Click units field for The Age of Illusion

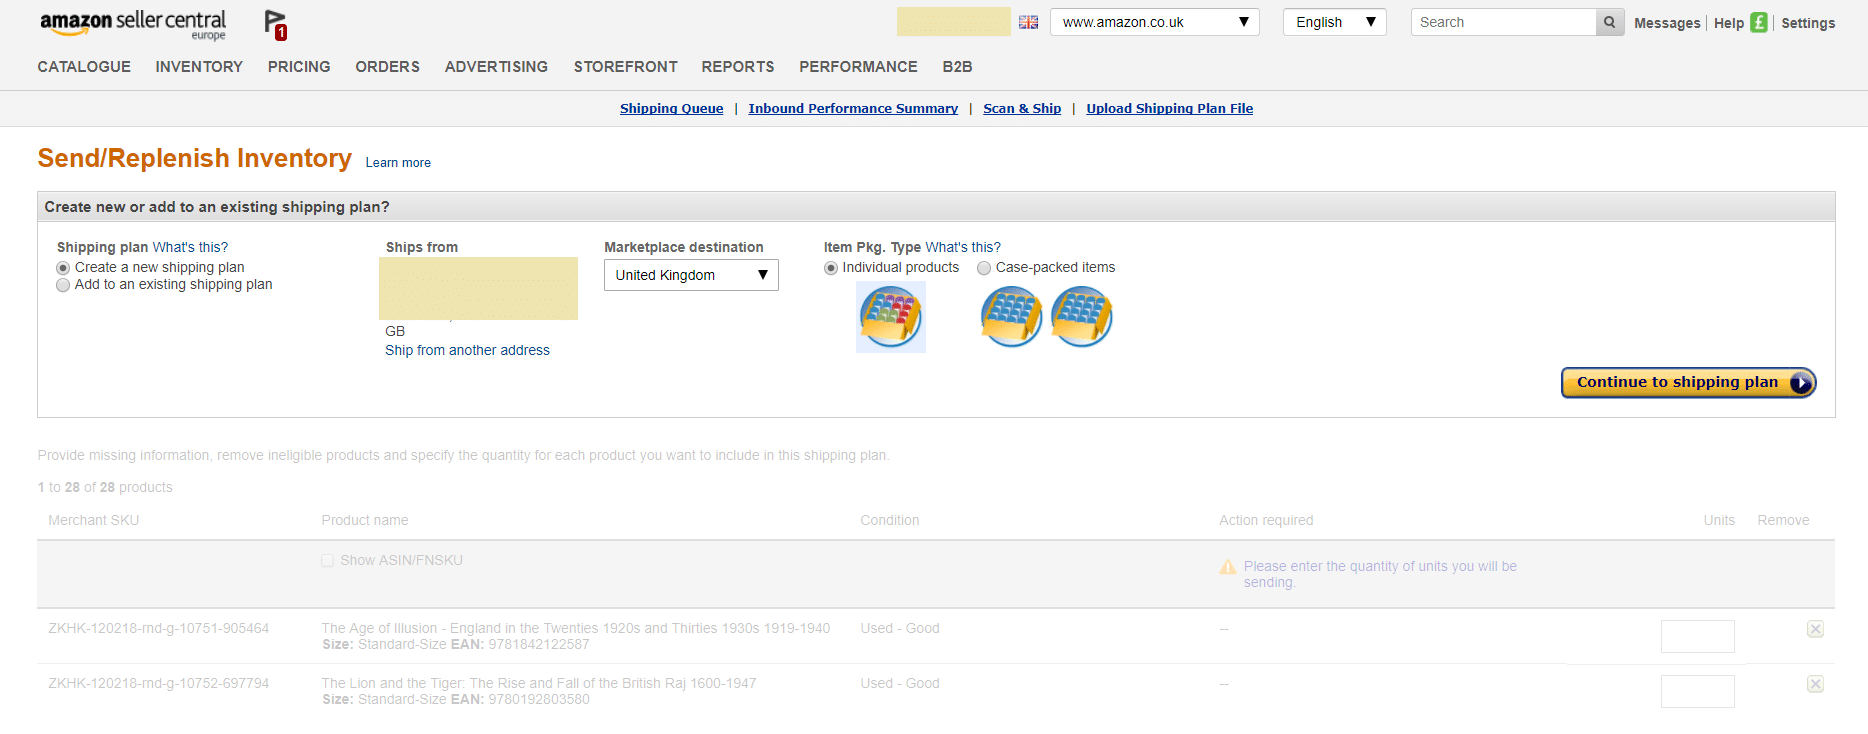(1697, 636)
